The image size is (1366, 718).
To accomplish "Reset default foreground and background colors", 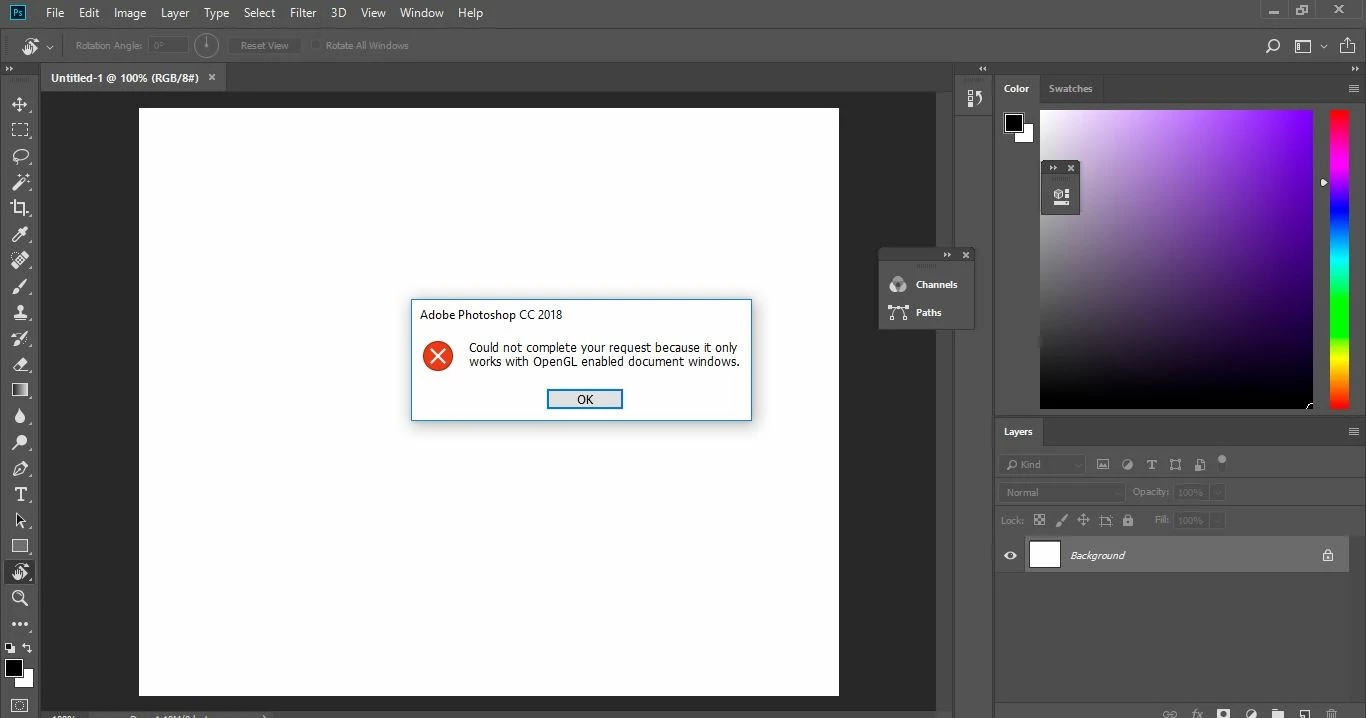I will point(10,648).
